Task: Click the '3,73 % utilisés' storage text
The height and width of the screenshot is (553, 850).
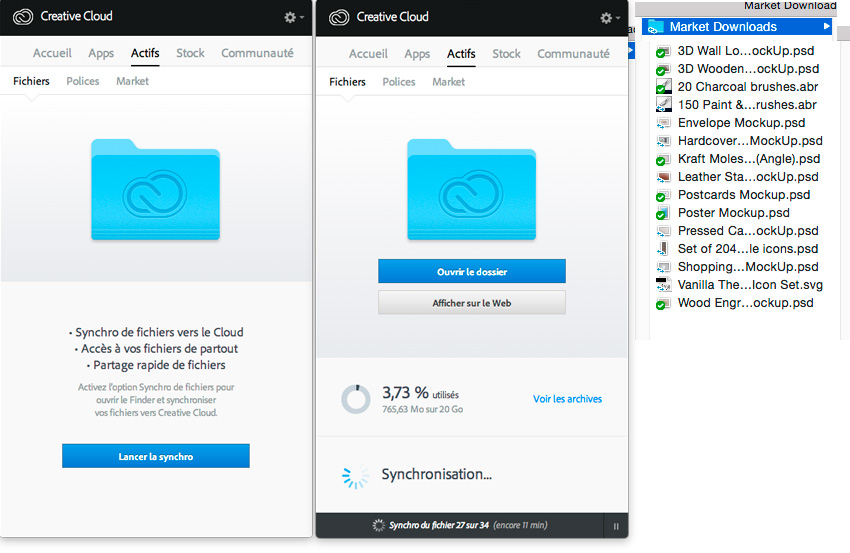Action: (420, 393)
